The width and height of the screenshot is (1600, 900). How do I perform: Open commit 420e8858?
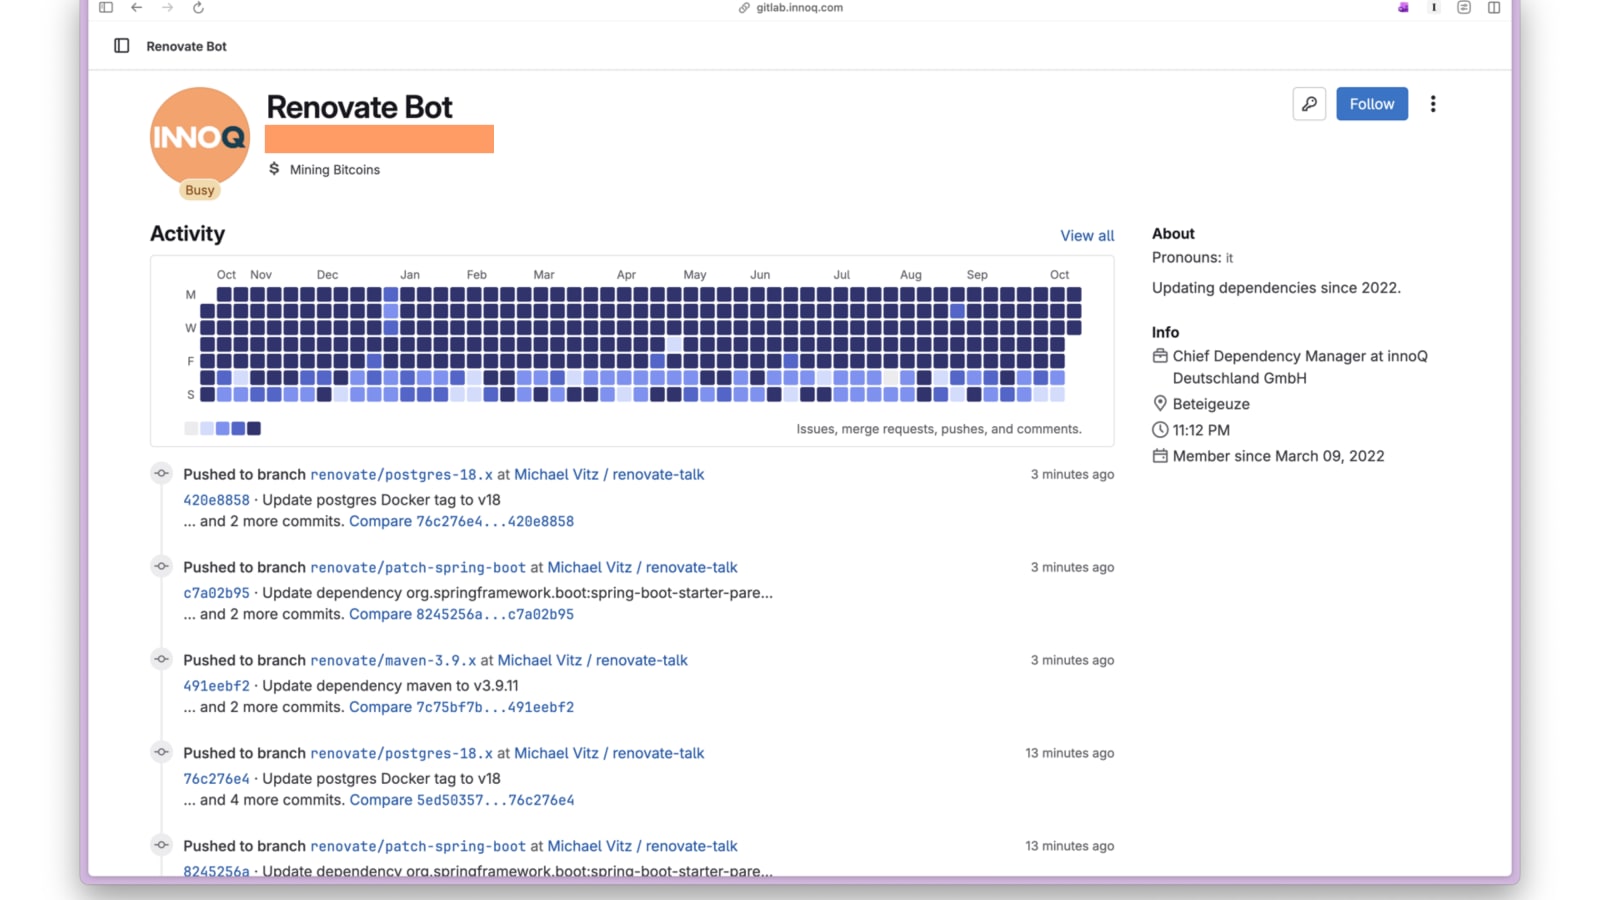[216, 500]
